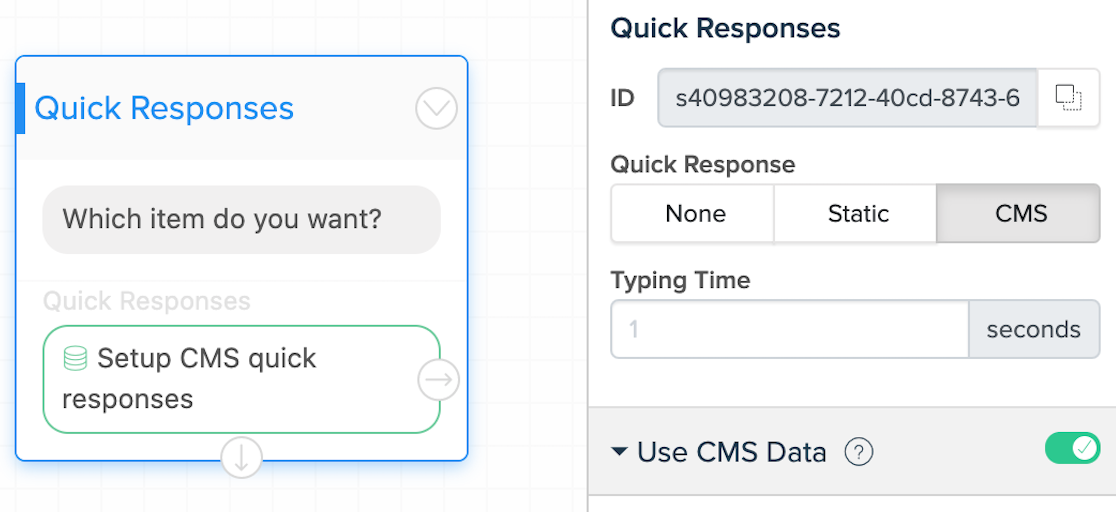Click the Quick Responses node title
Viewport: 1116px width, 512px height.
164,108
